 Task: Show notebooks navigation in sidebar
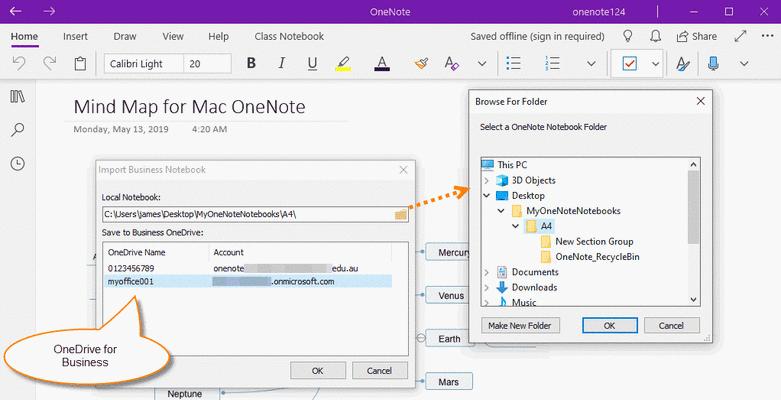(x=17, y=96)
